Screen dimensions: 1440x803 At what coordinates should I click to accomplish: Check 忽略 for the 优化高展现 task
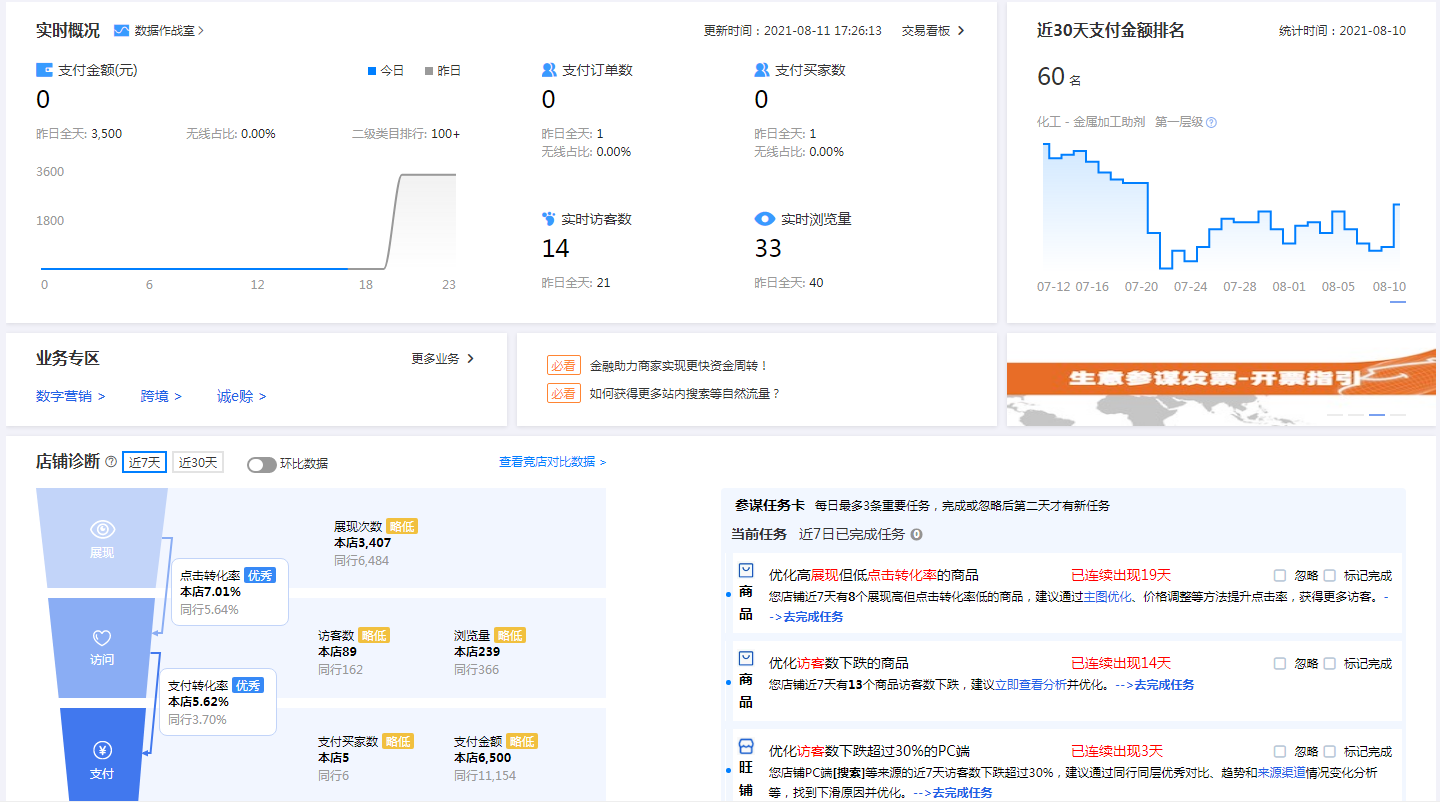[1278, 574]
